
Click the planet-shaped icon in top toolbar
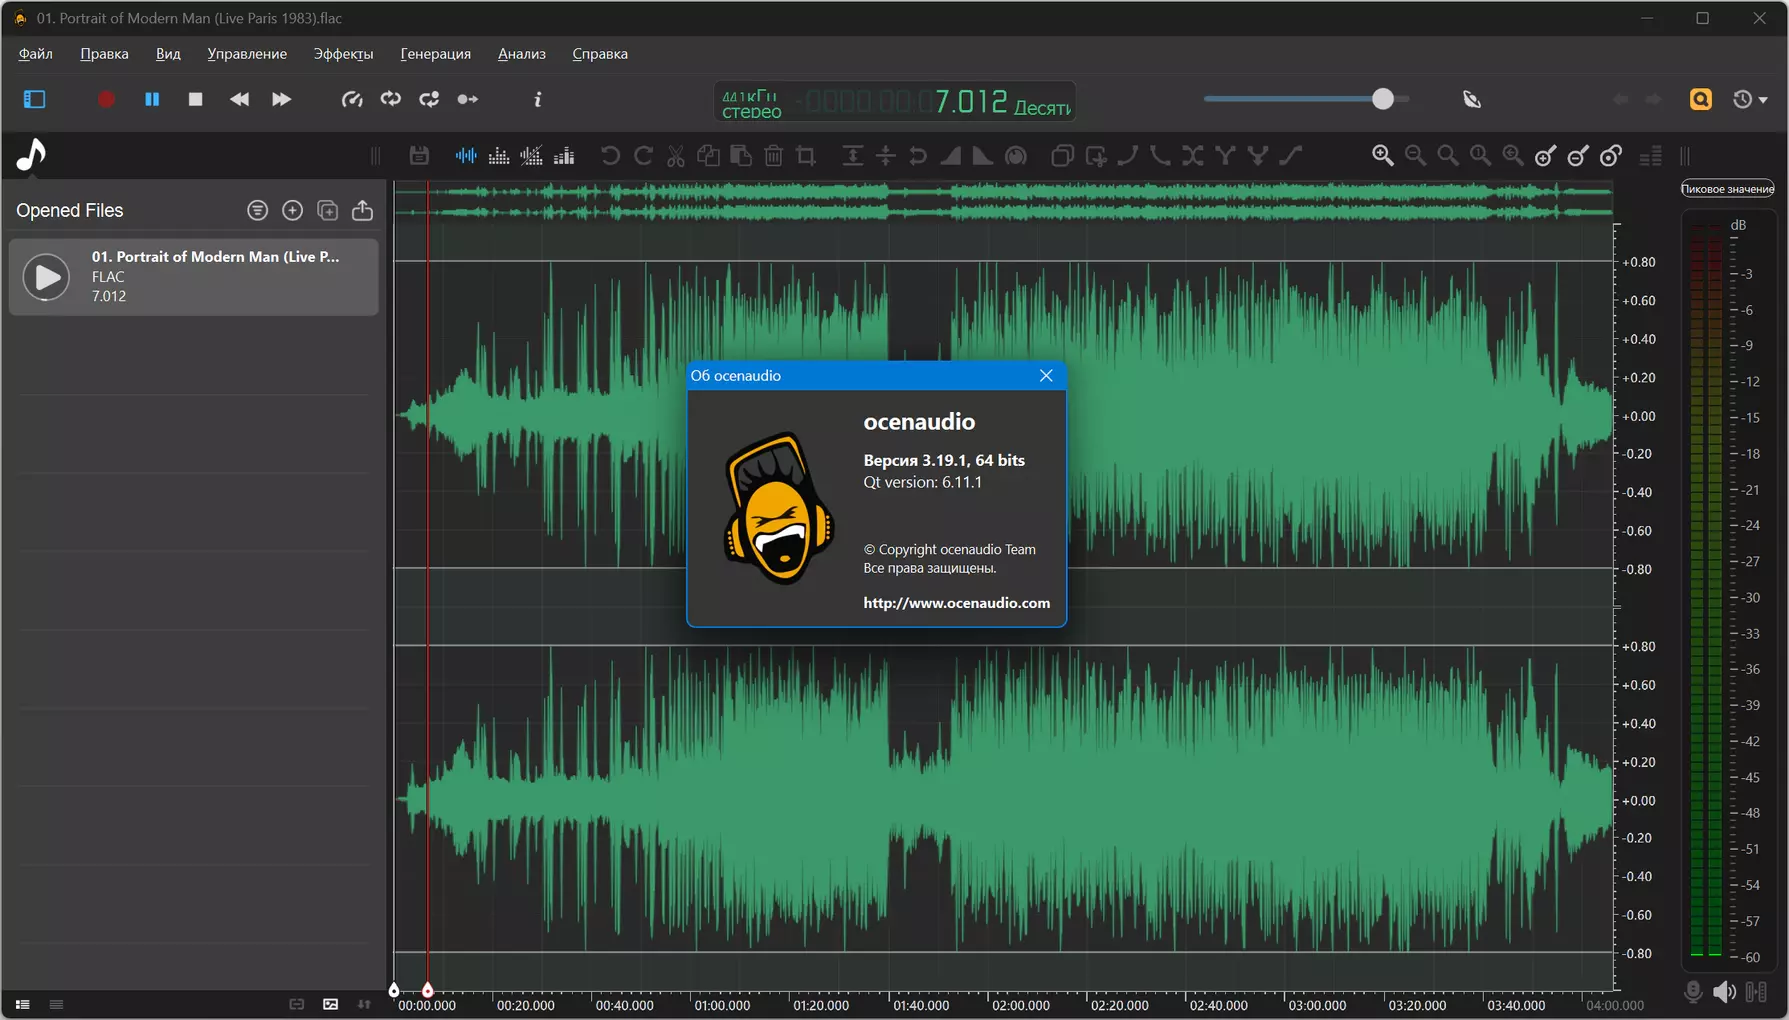[x=1472, y=99]
